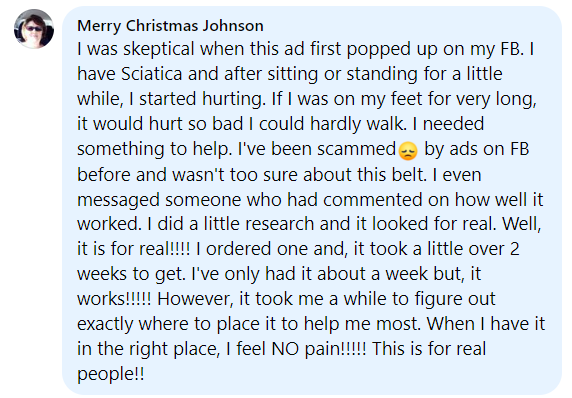Click the final word 'people!!' in the comment

[x=111, y=375]
